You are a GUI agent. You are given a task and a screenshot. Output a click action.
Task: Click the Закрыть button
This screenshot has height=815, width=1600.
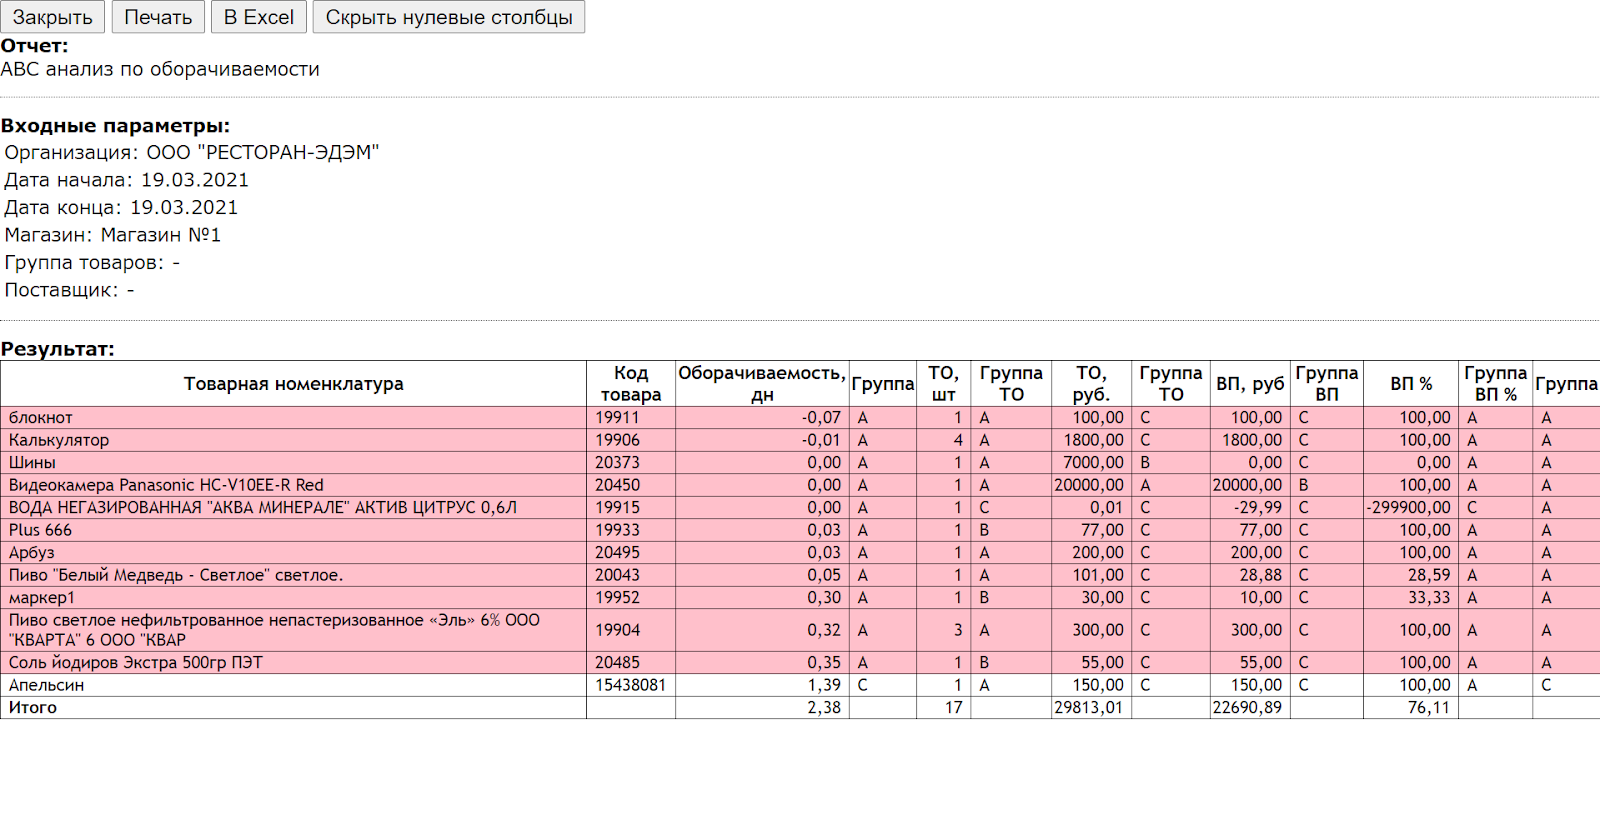click(x=52, y=17)
